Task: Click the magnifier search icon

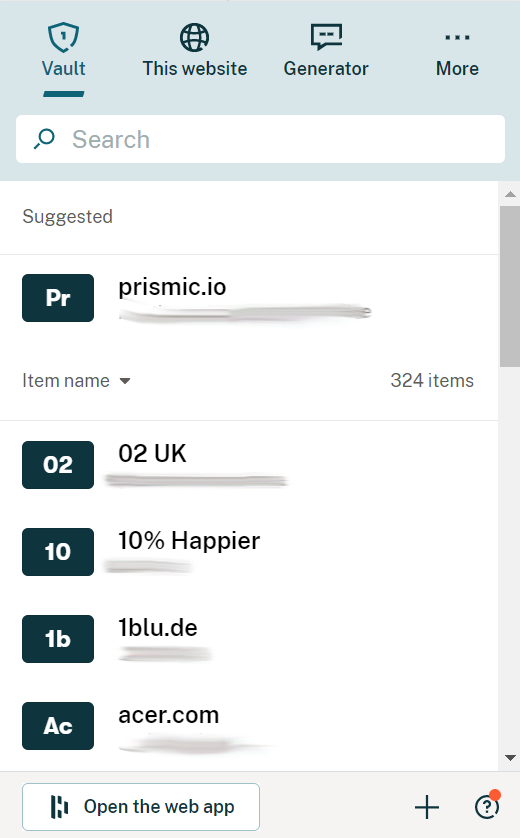Action: click(x=44, y=139)
